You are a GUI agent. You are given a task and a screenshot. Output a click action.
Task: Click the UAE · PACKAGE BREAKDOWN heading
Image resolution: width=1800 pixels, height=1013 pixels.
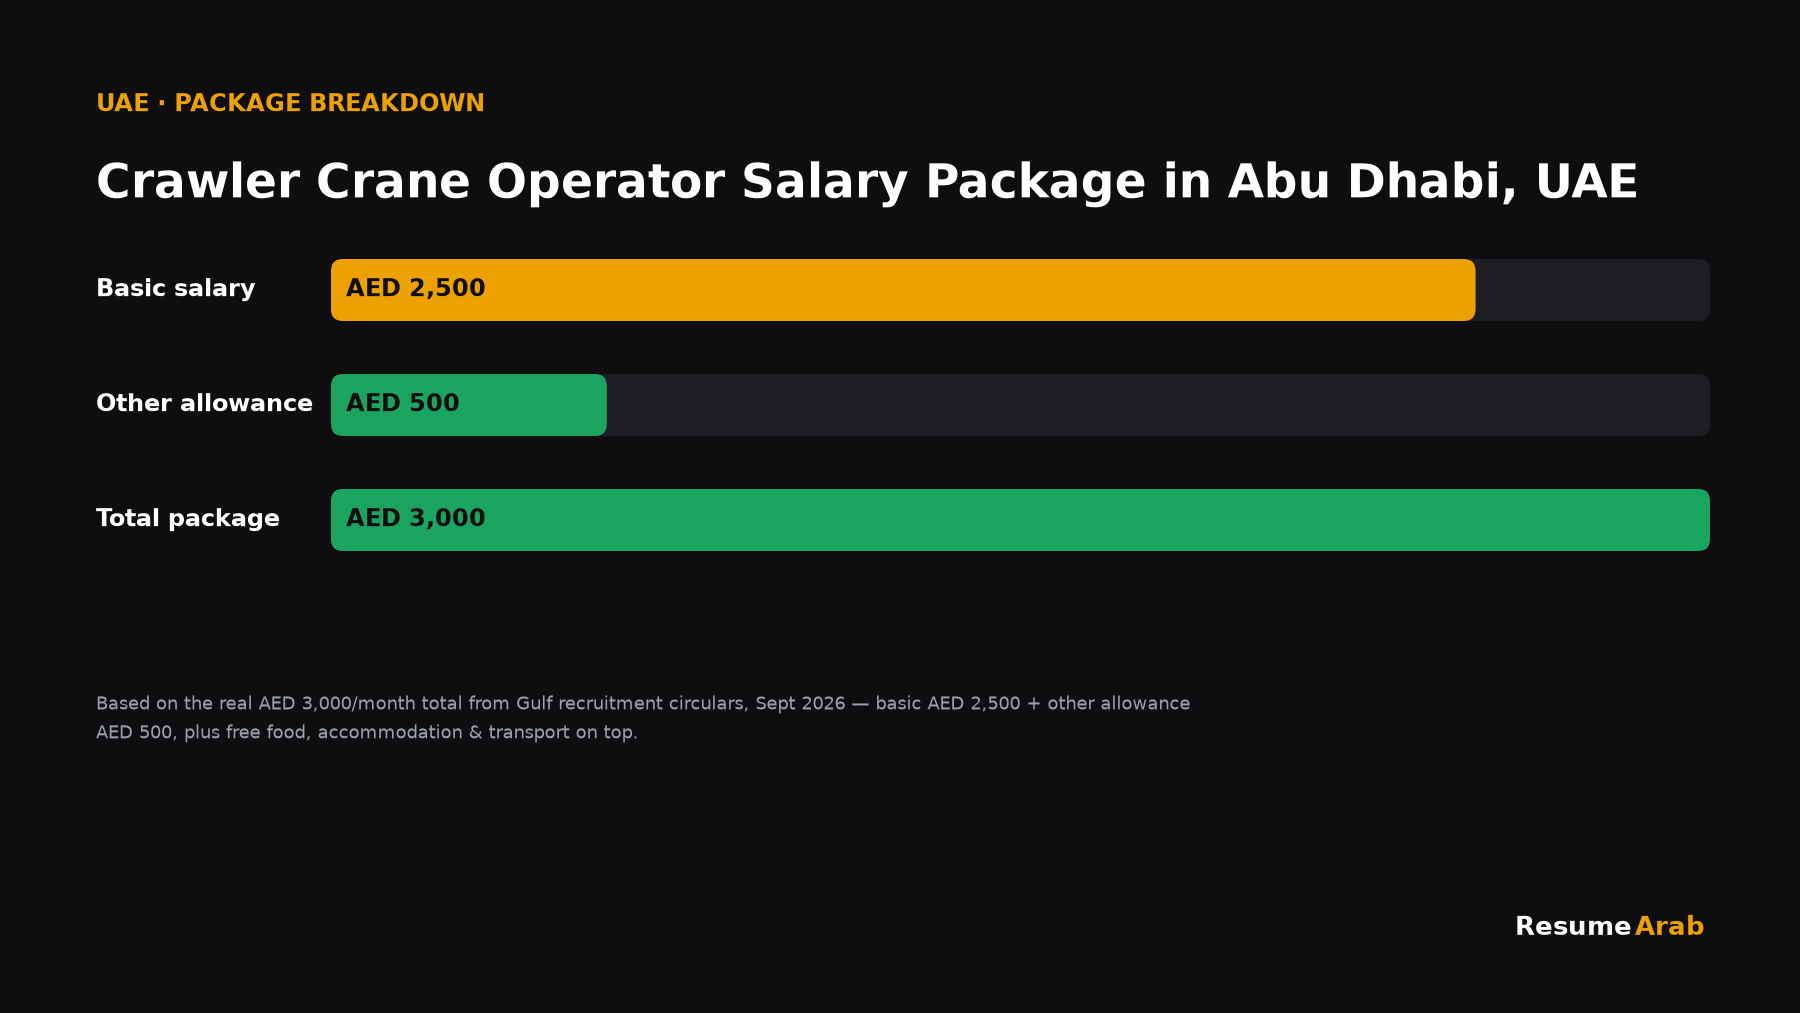point(290,103)
